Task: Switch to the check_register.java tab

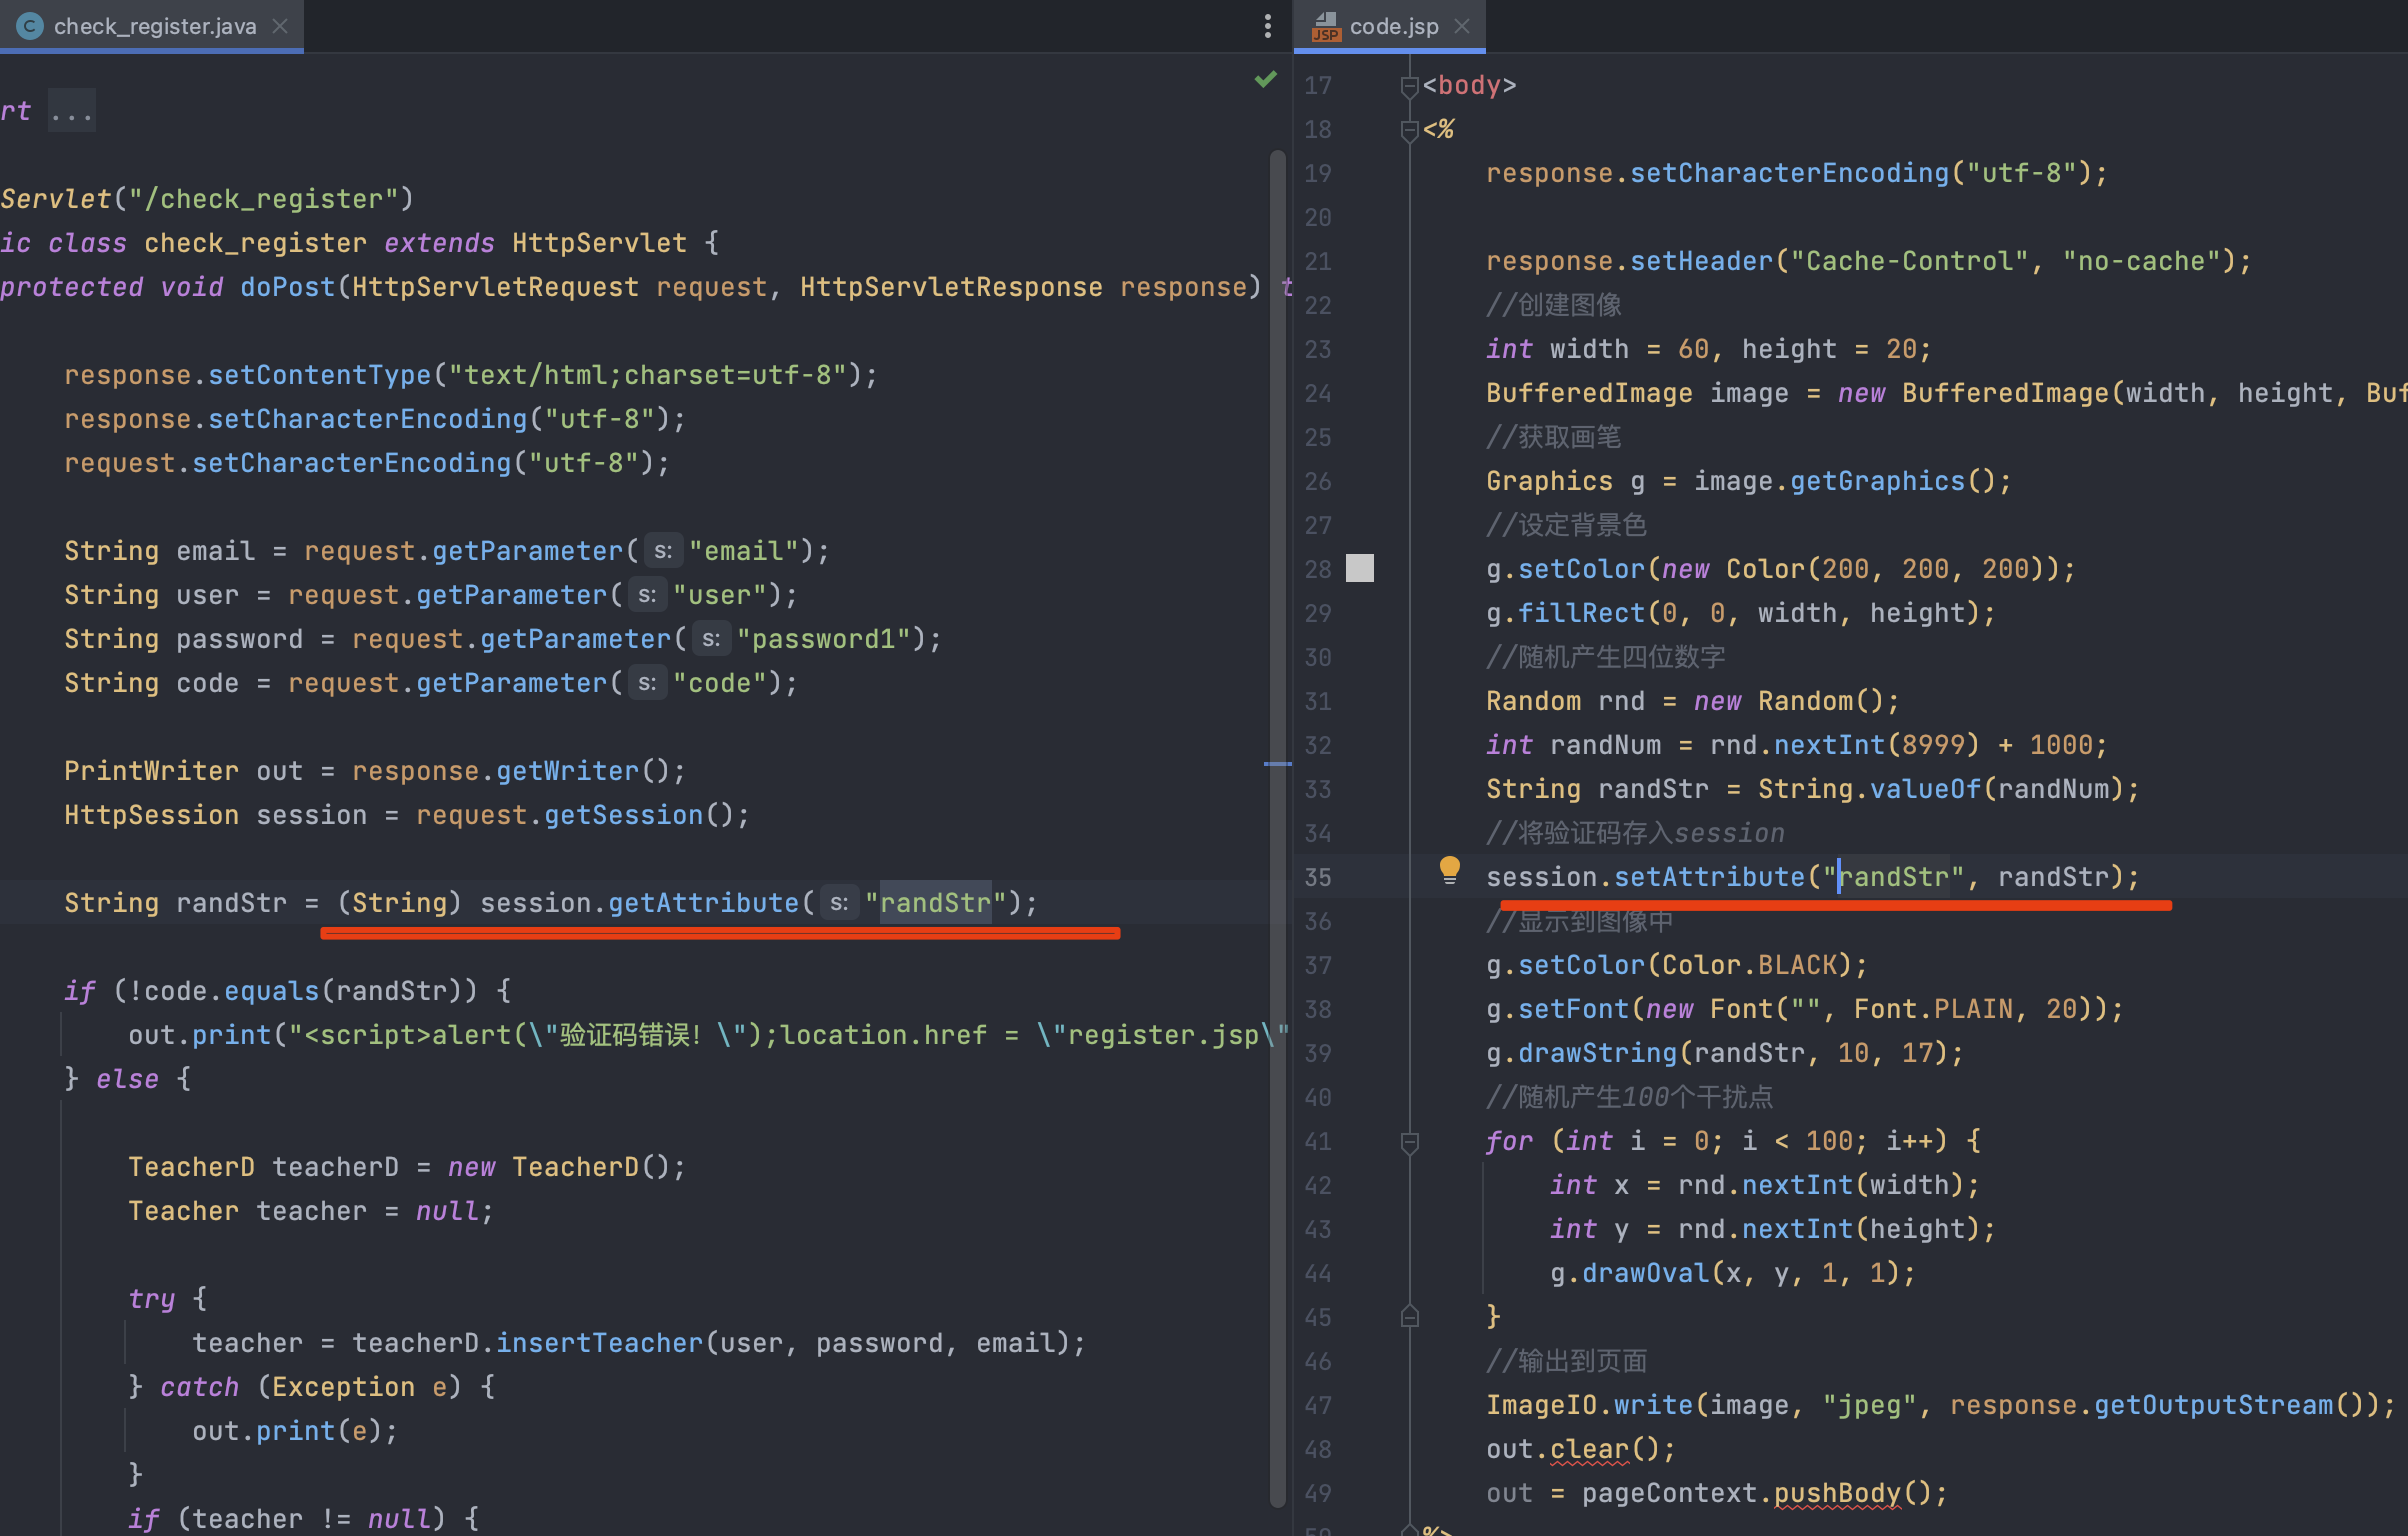Action: [155, 26]
